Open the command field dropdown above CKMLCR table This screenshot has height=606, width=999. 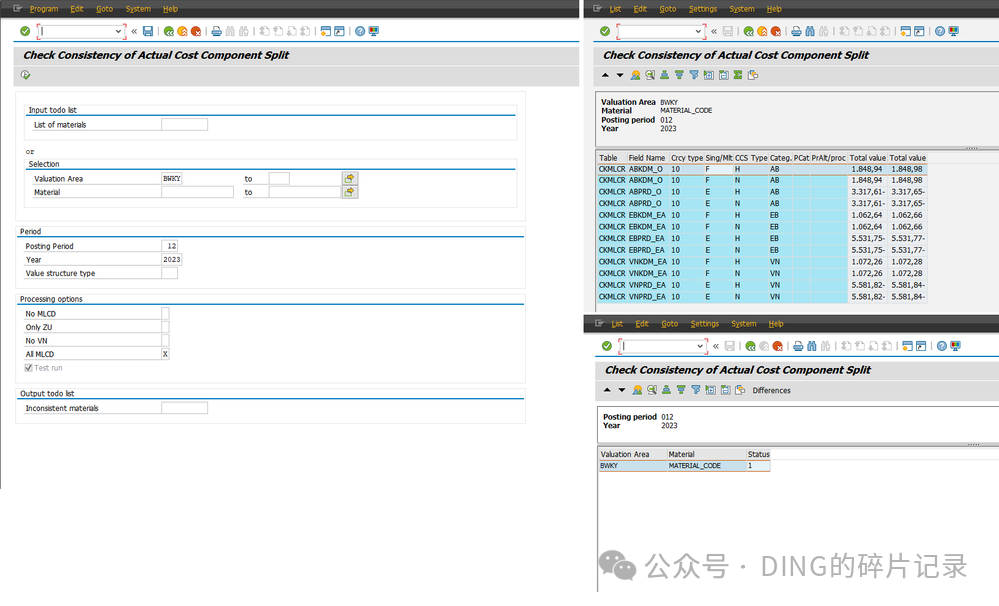[x=698, y=31]
